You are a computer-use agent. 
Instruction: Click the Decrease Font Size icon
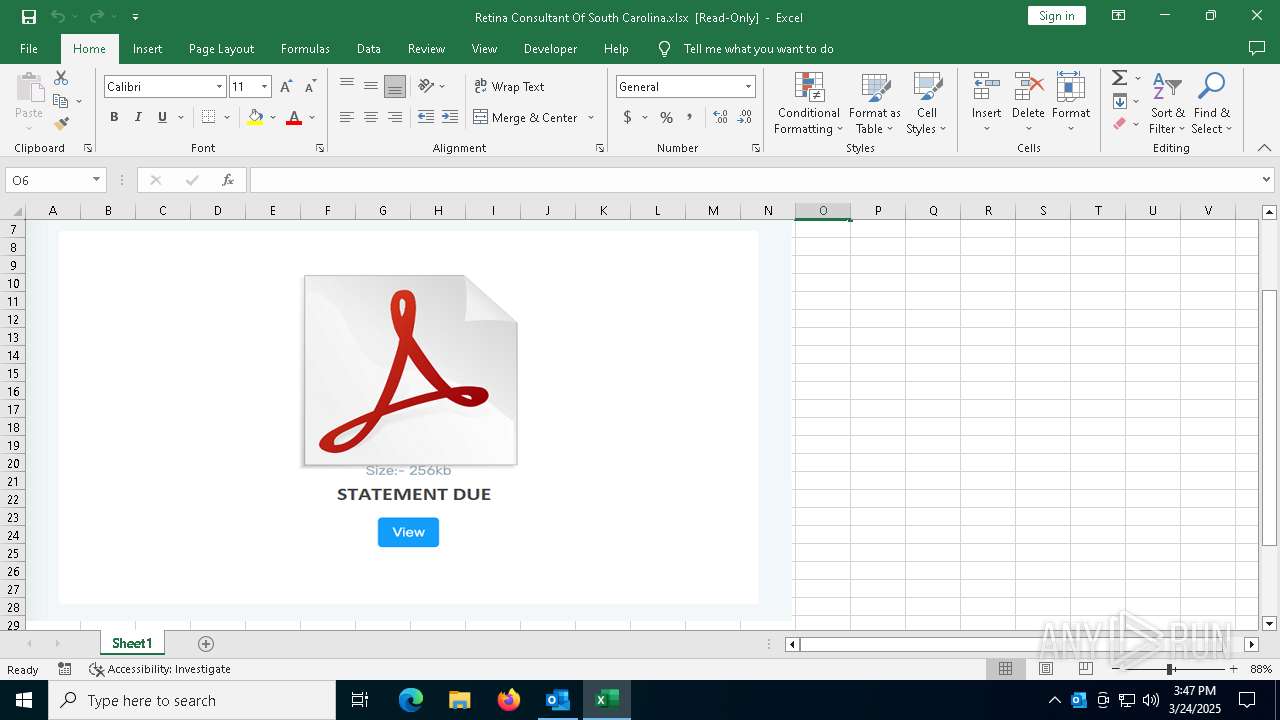[x=310, y=87]
